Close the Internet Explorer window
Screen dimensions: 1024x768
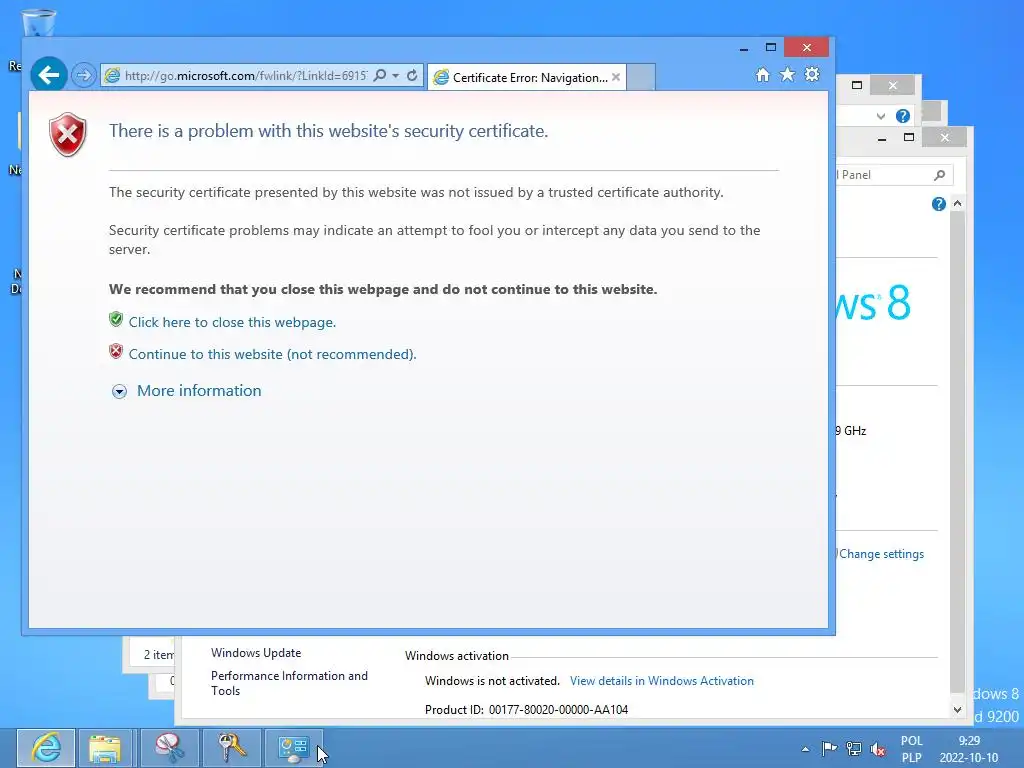[x=807, y=48]
